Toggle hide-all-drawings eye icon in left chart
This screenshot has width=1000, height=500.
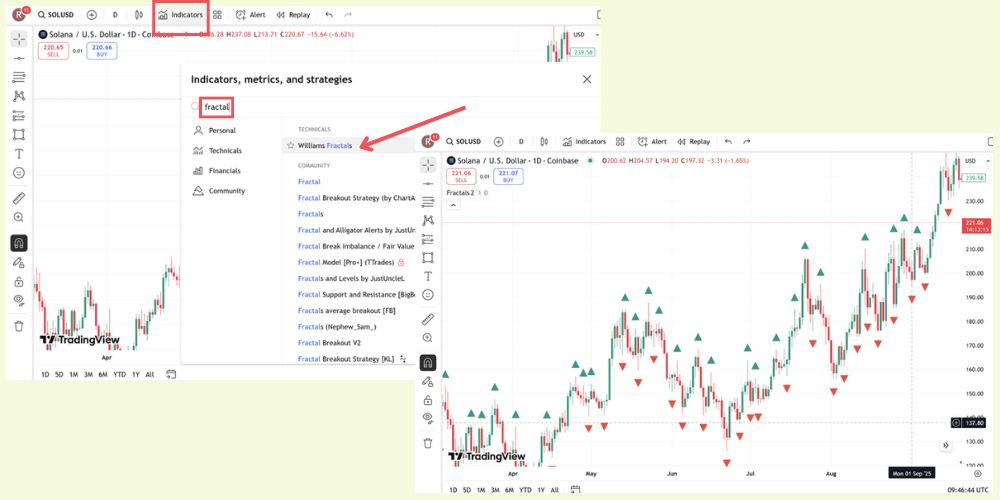pos(18,300)
